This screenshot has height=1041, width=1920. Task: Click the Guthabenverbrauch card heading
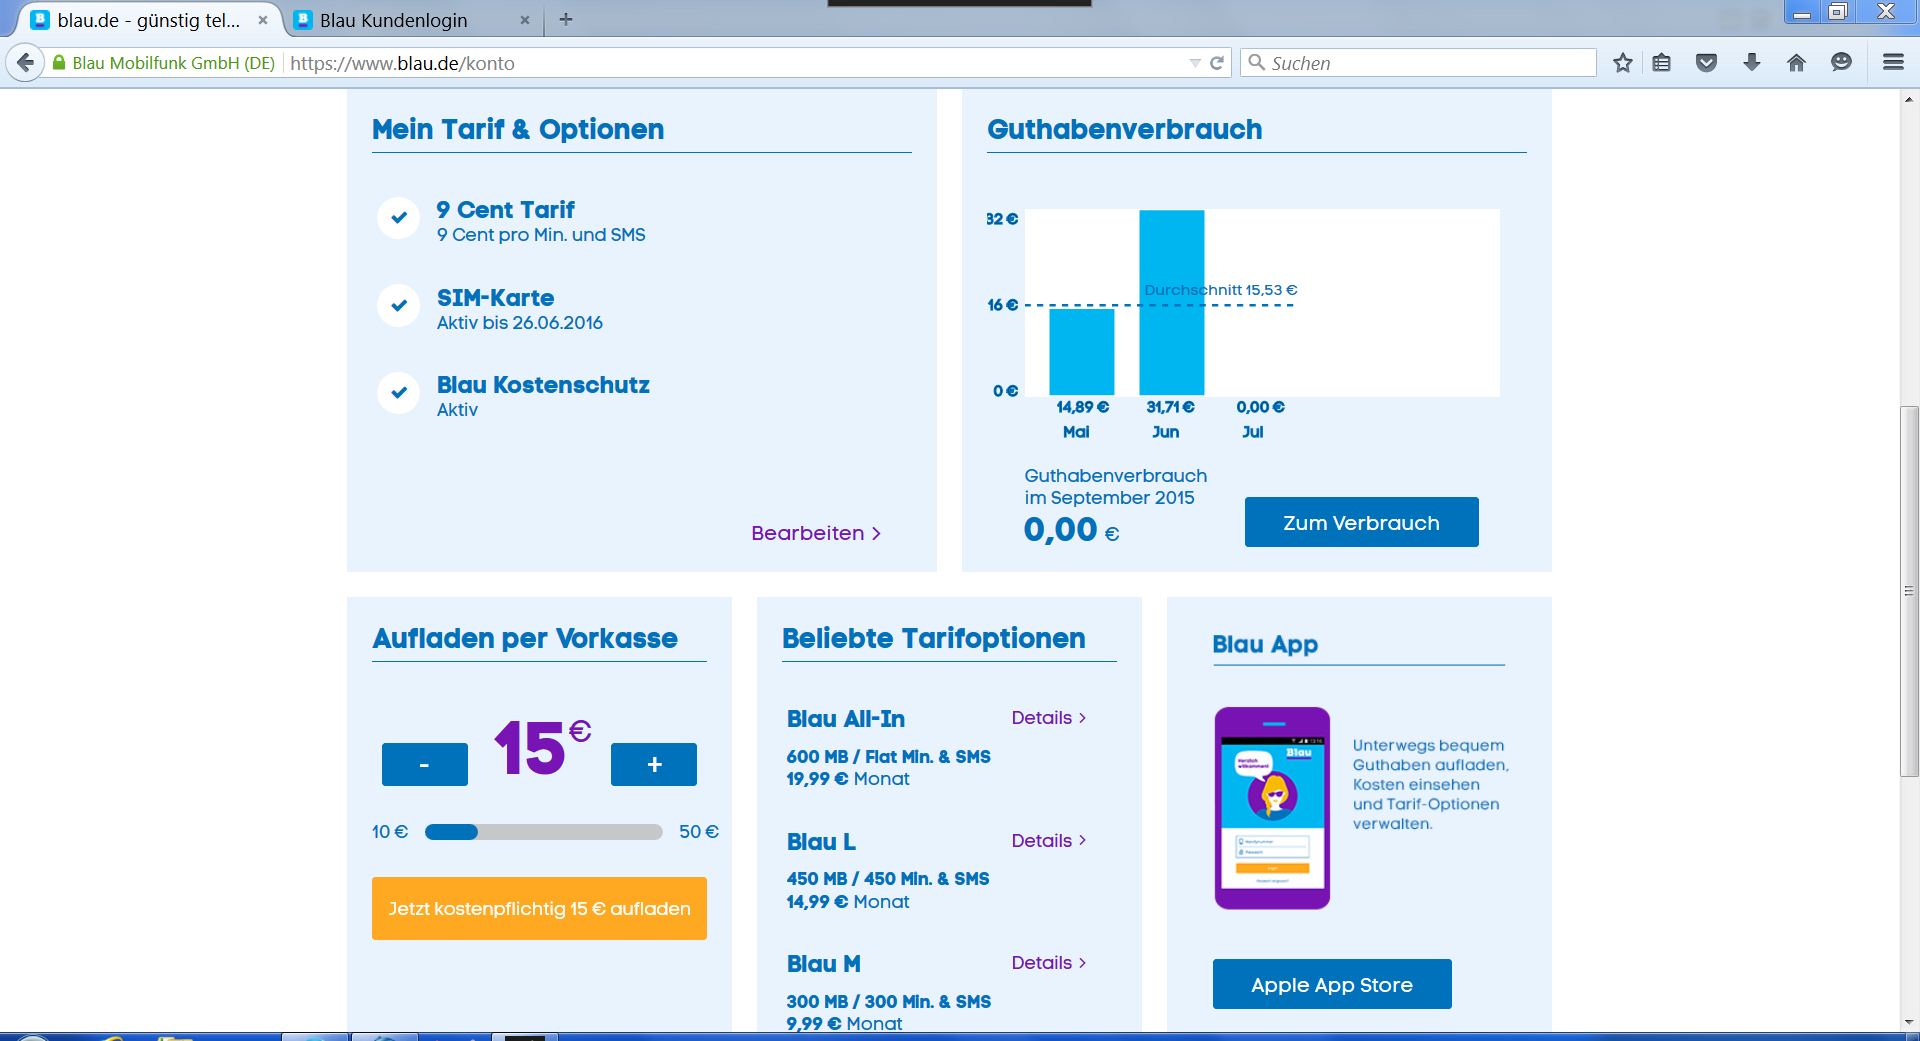pyautogui.click(x=1125, y=129)
